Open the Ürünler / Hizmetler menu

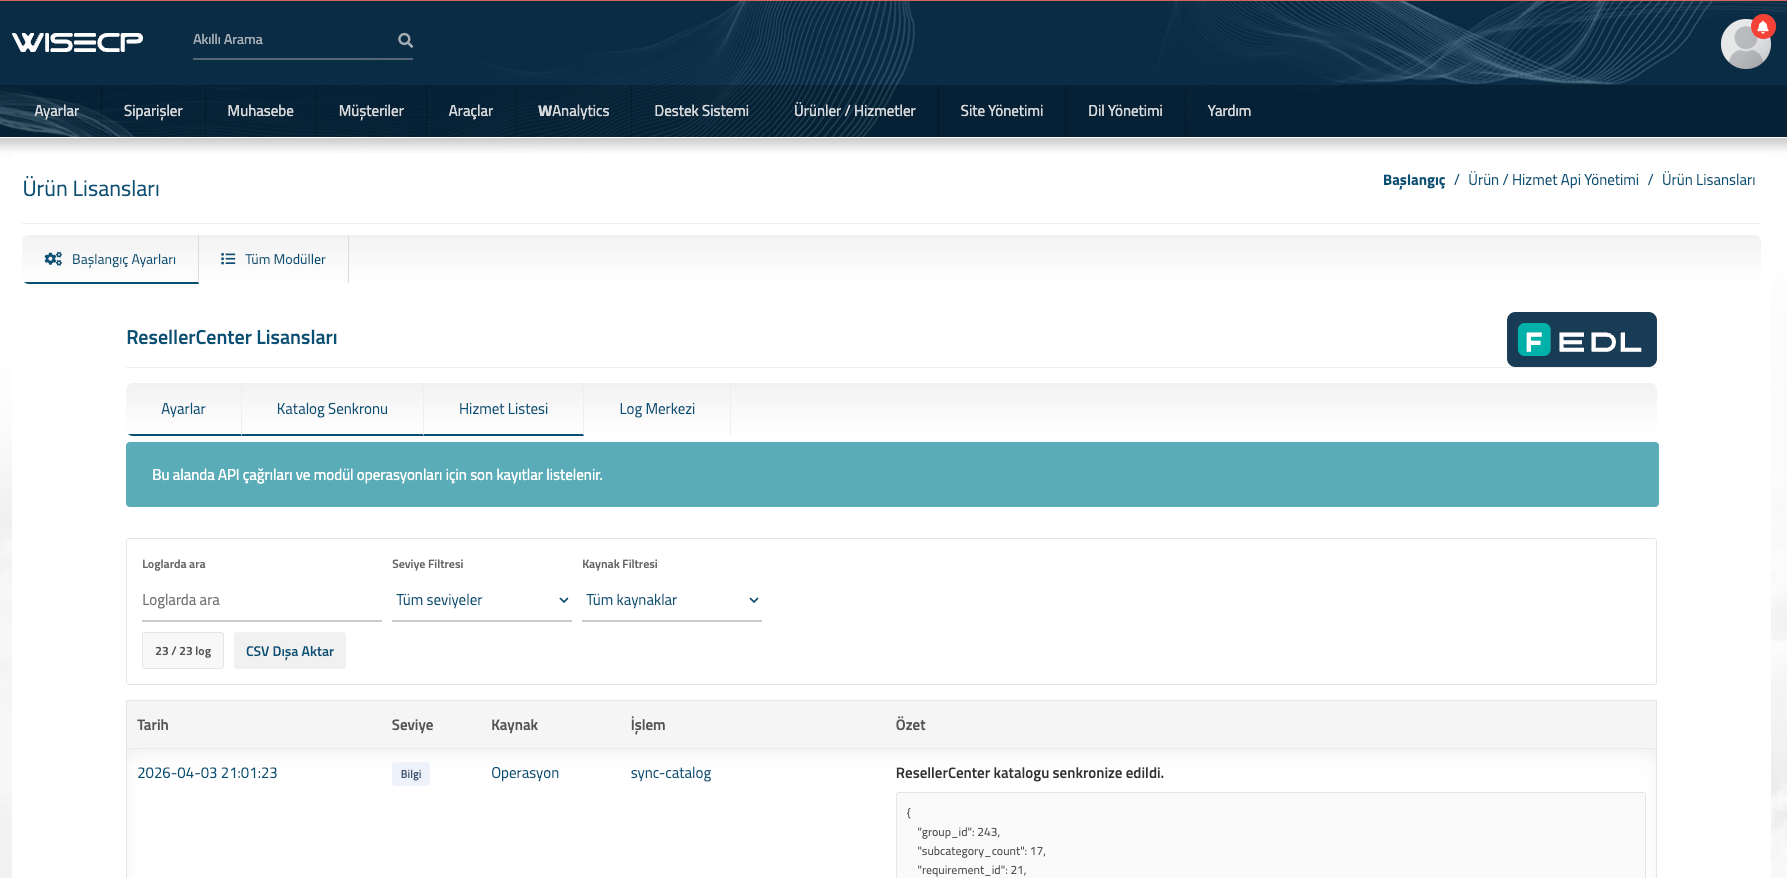point(854,111)
